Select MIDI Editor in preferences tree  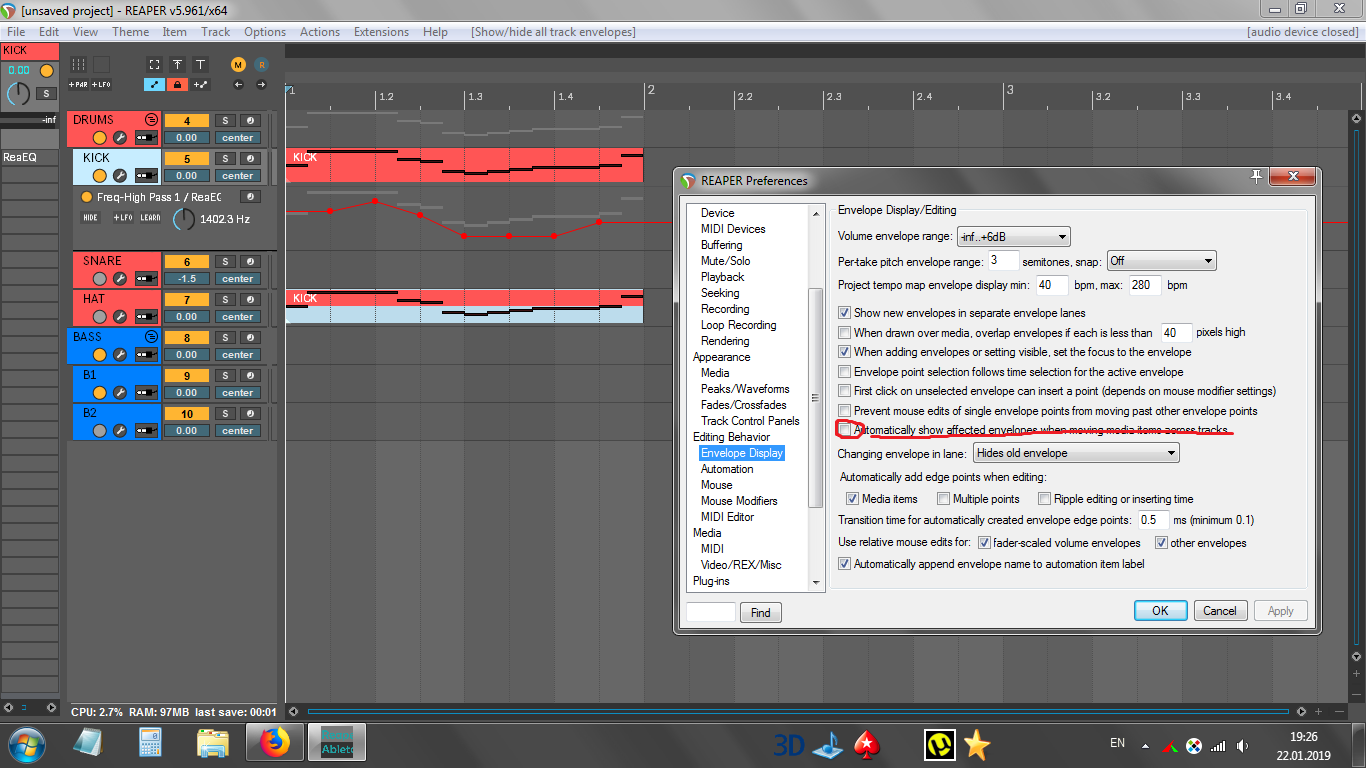727,517
